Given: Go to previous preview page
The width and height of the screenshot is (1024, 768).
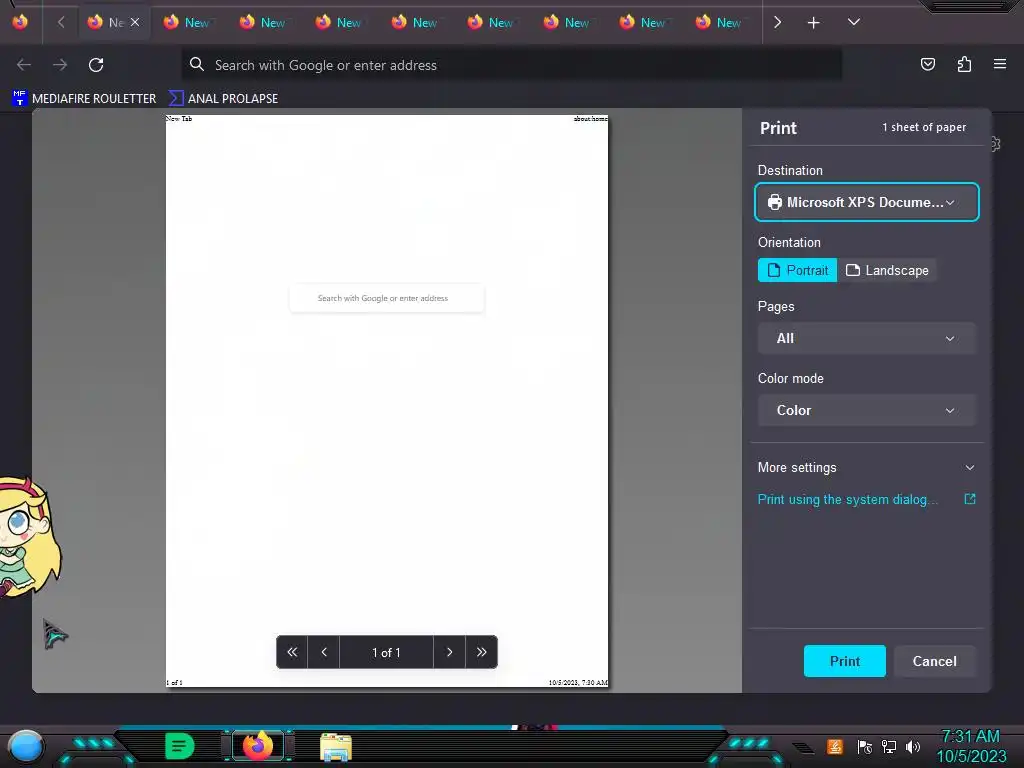Looking at the screenshot, I should point(324,652).
